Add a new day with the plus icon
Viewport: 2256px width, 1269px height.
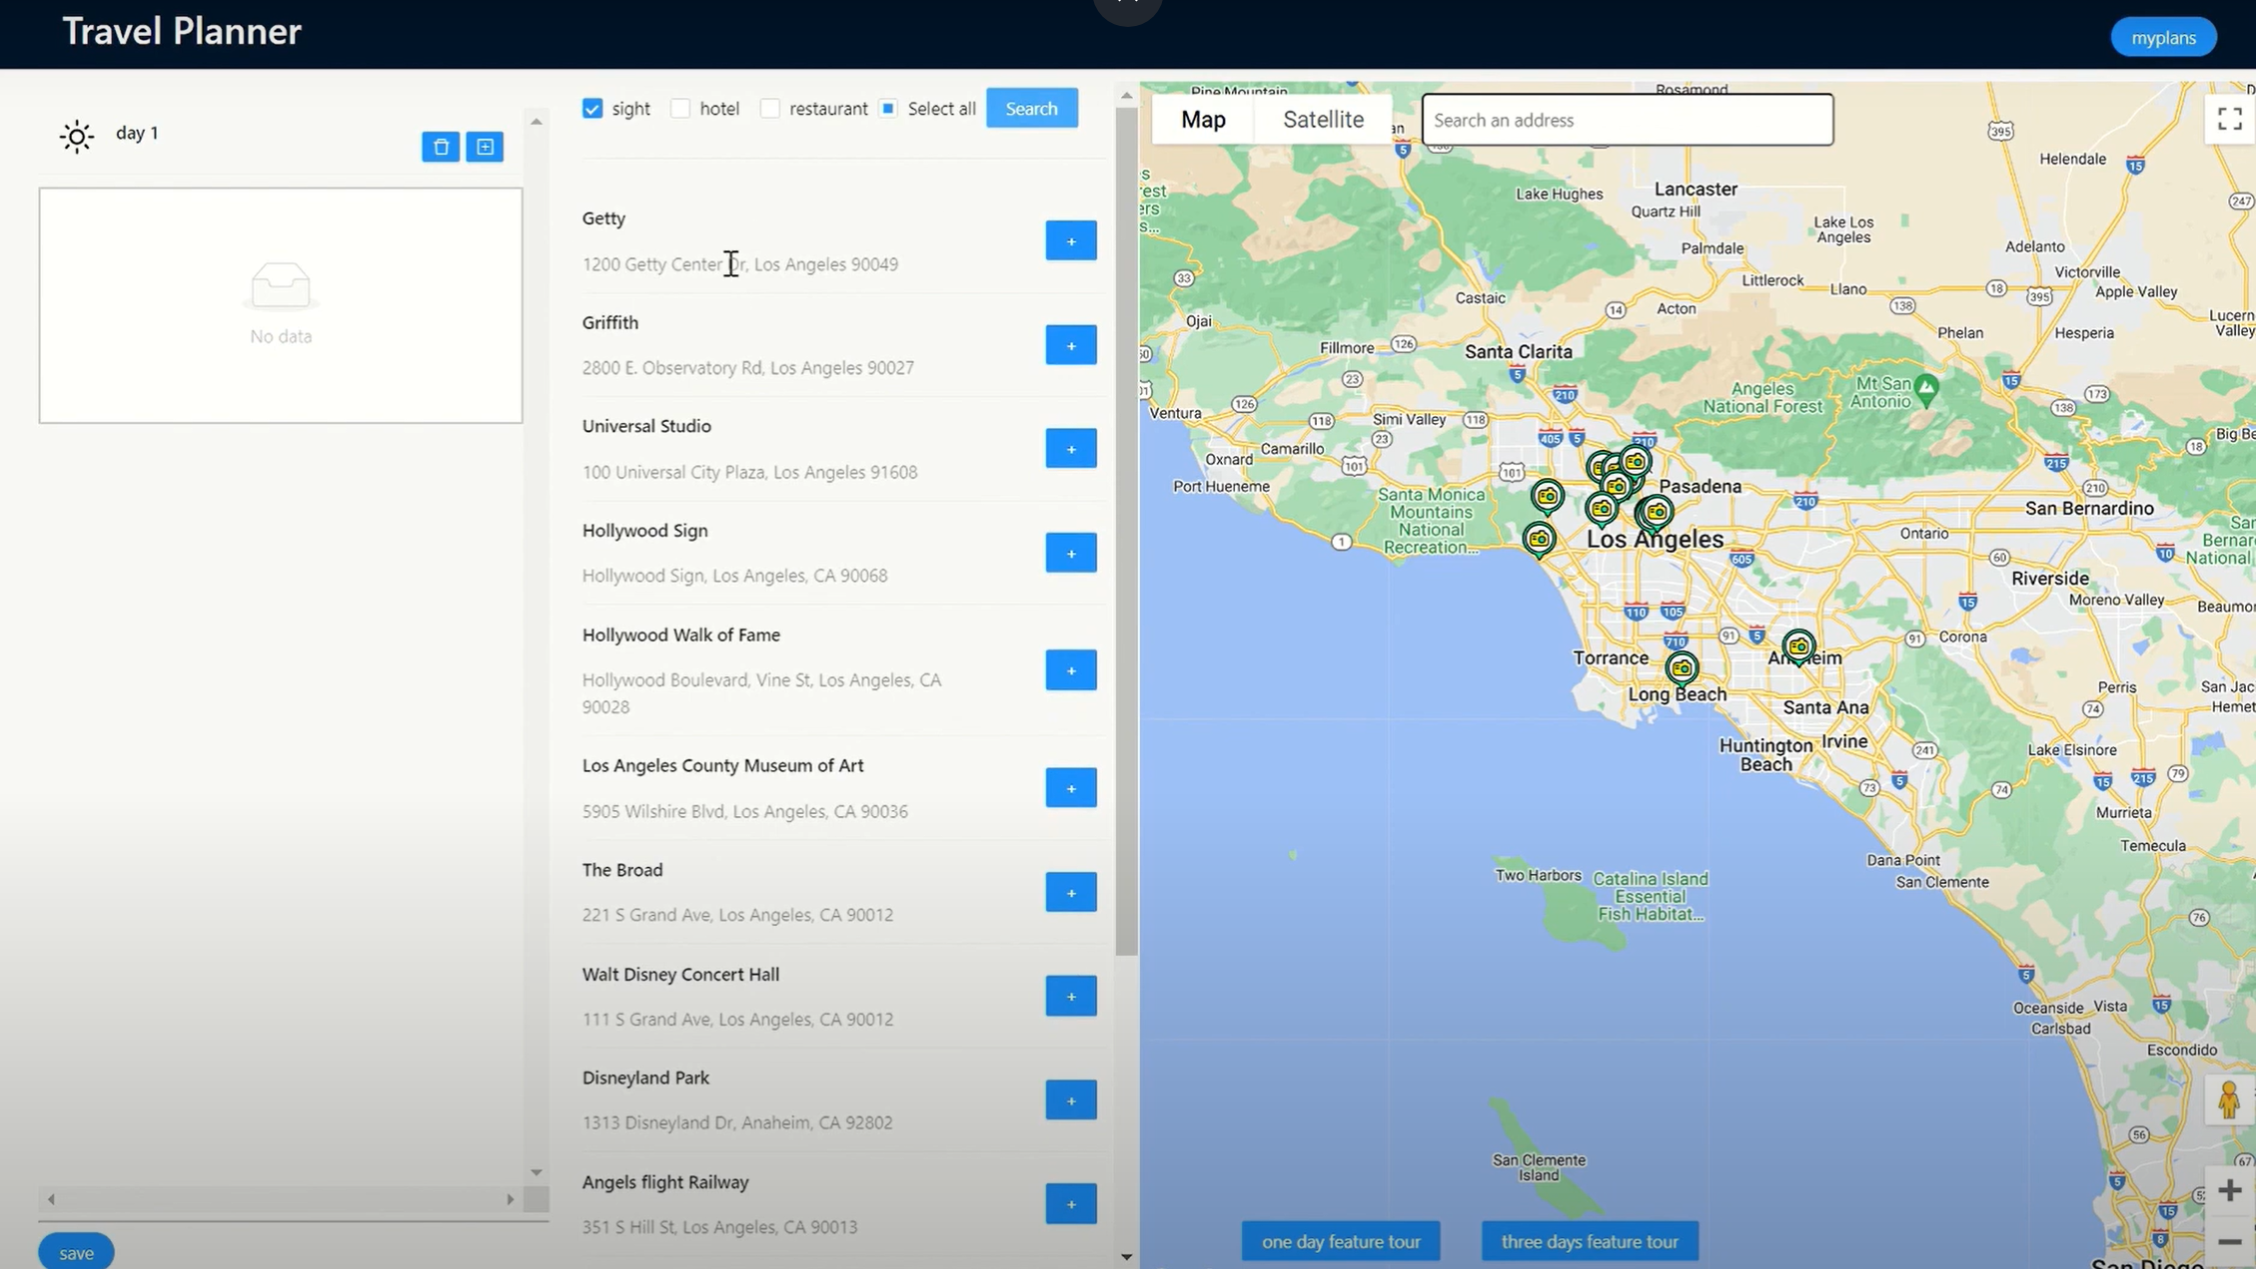[x=485, y=146]
